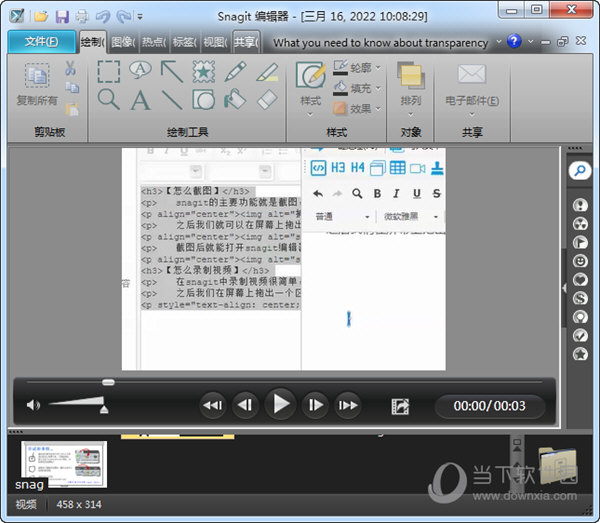Switch to the Draw (绘制) tab
The width and height of the screenshot is (600, 523).
(93, 42)
